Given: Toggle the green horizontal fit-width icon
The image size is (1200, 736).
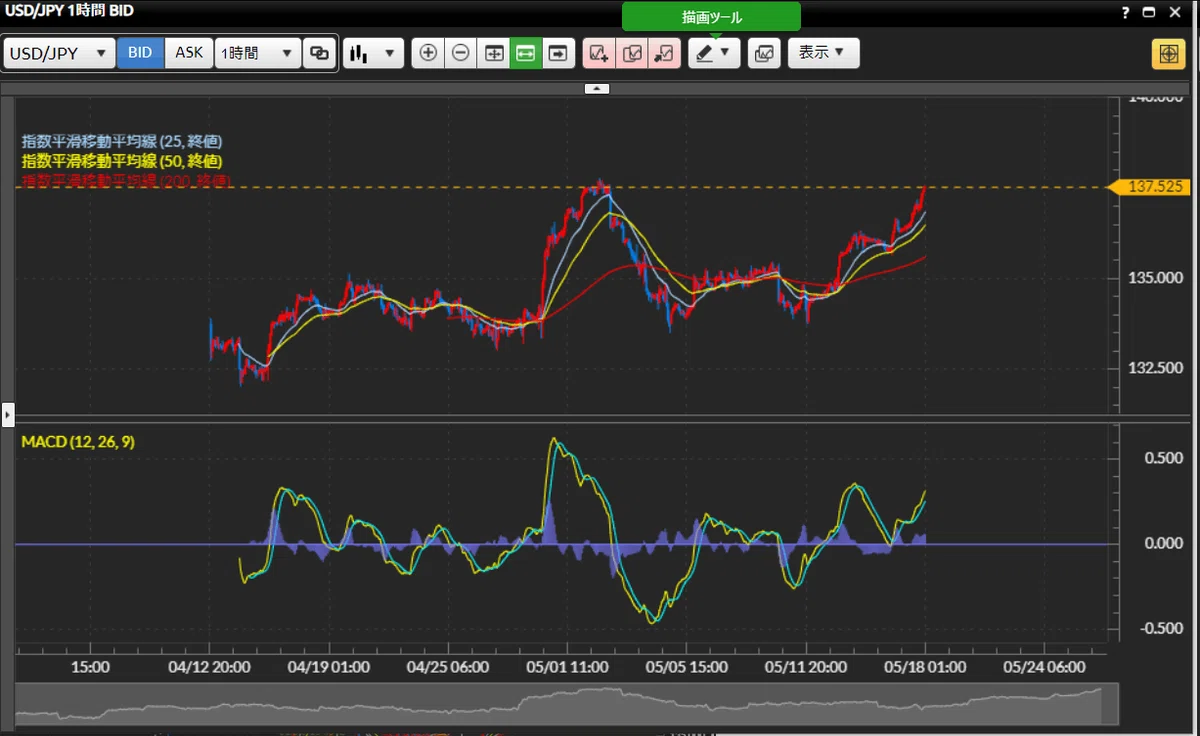Looking at the screenshot, I should pos(526,53).
